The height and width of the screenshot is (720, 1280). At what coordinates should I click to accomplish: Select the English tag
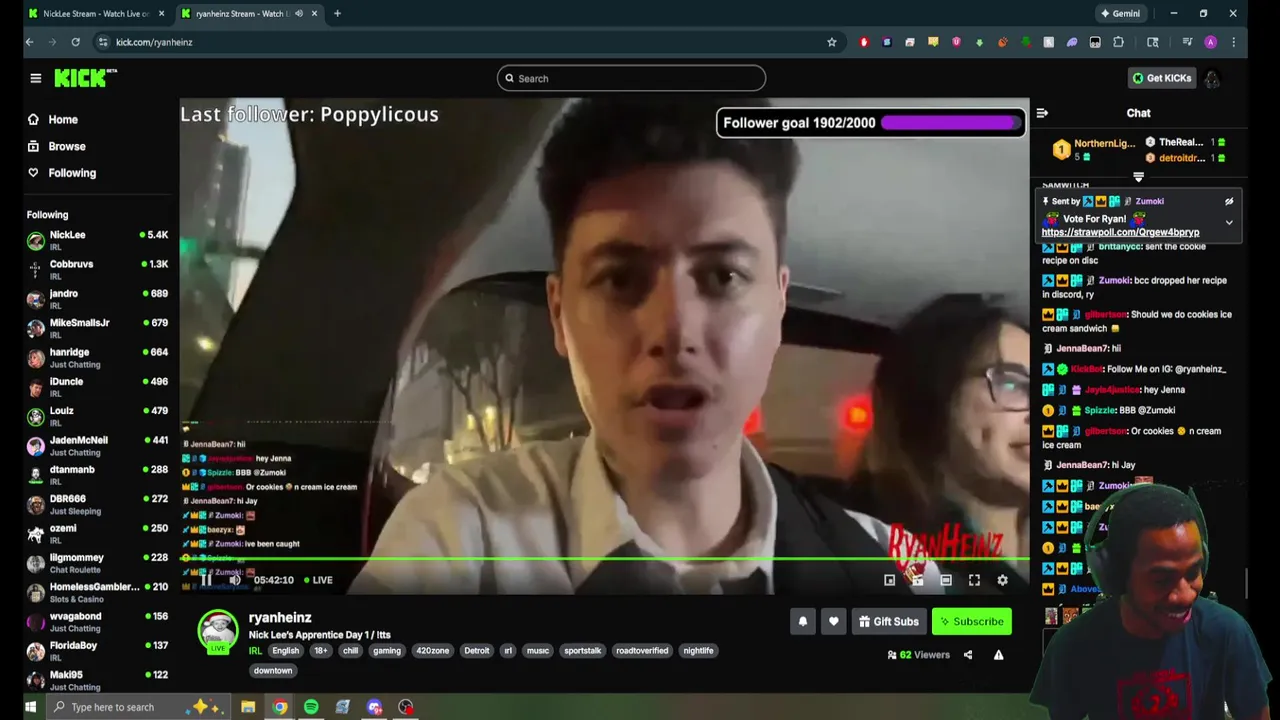[285, 651]
